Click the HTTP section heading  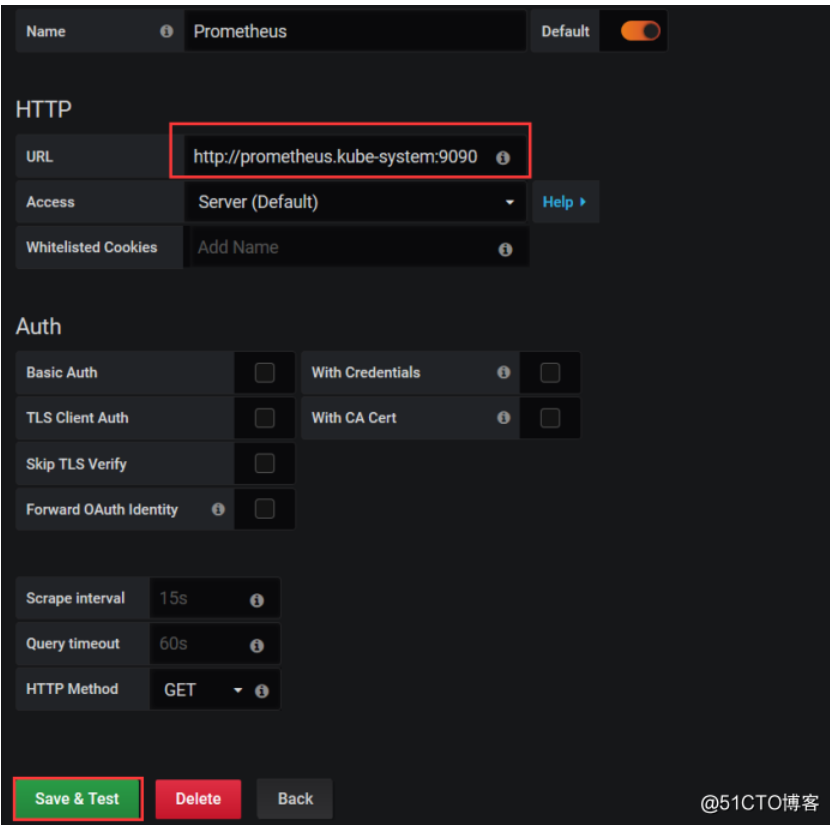[43, 110]
